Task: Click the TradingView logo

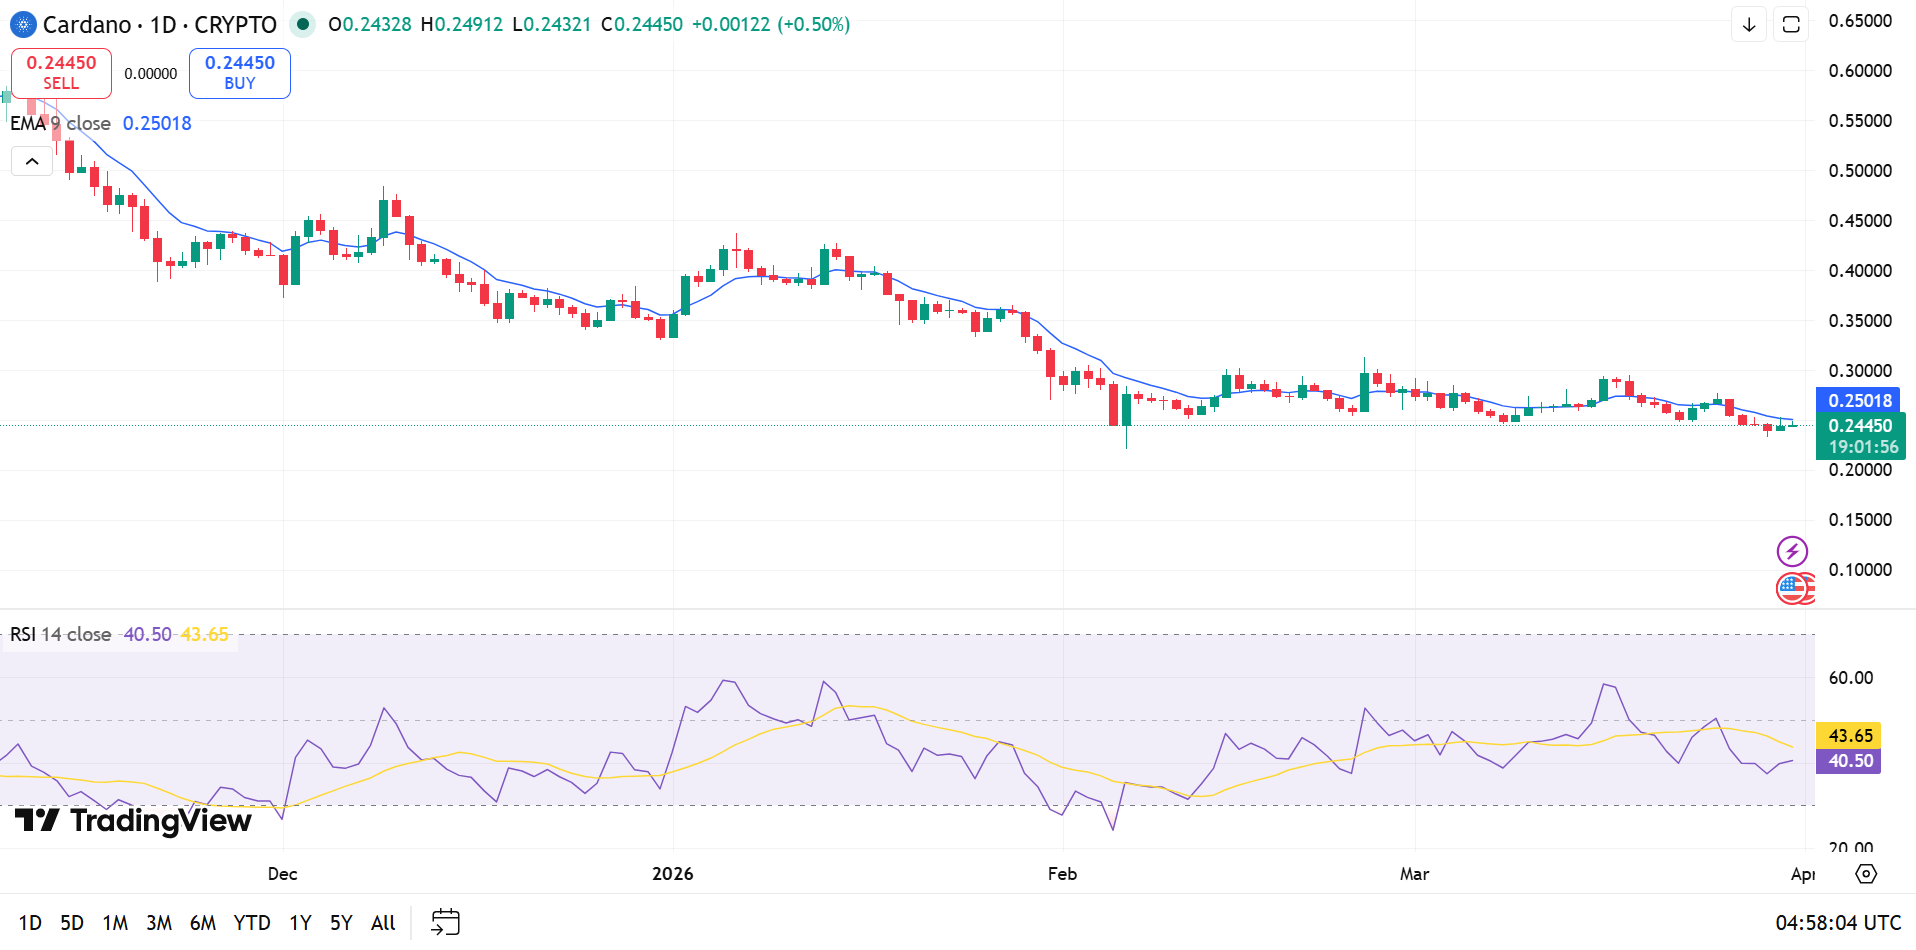Action: pos(133,821)
